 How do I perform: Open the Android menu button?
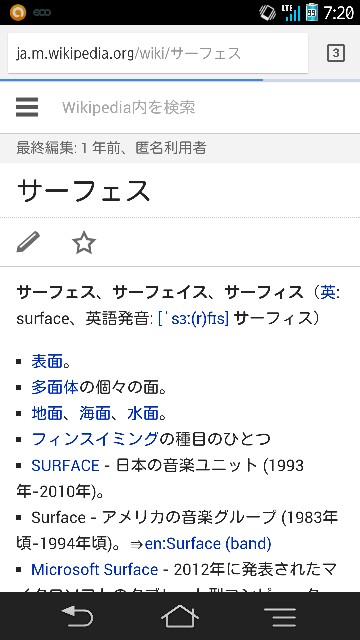coord(280,616)
